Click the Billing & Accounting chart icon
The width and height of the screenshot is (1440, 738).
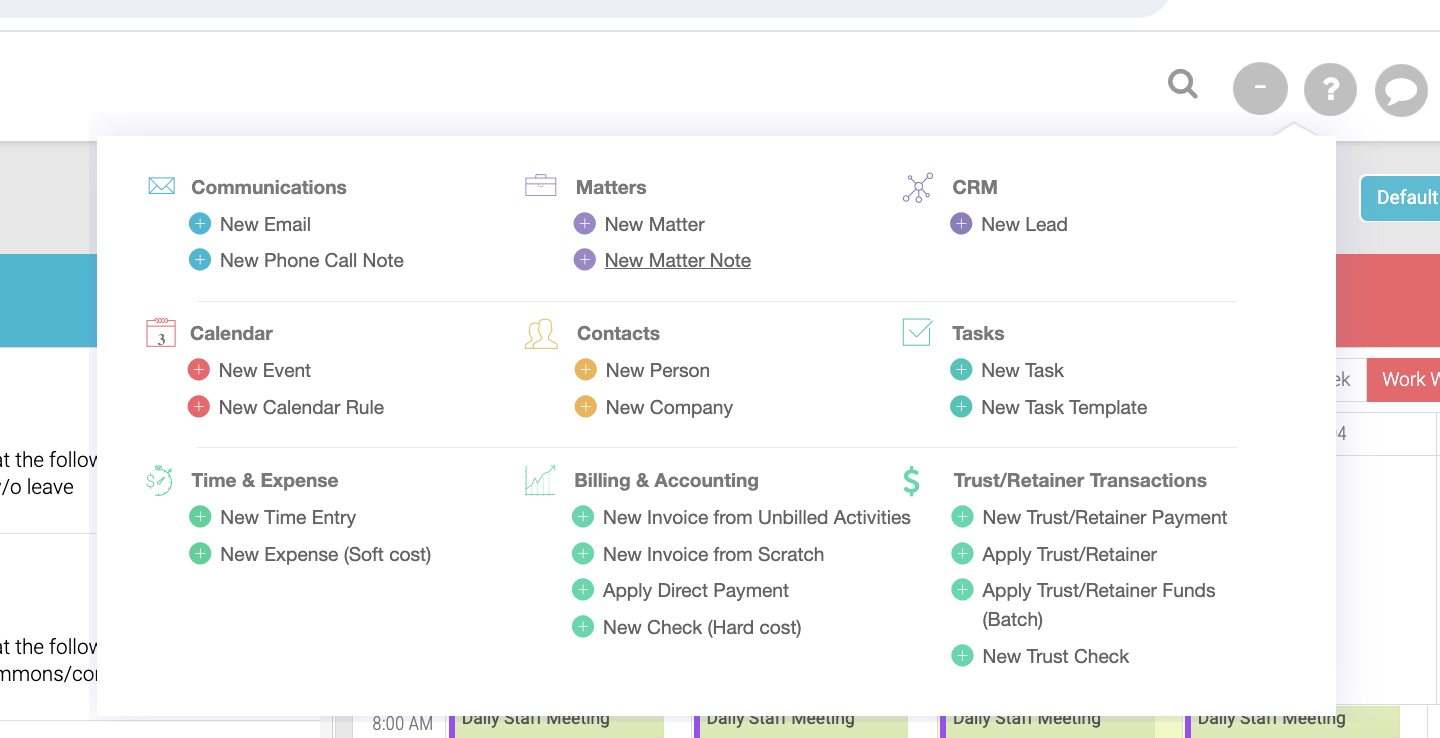click(x=540, y=480)
